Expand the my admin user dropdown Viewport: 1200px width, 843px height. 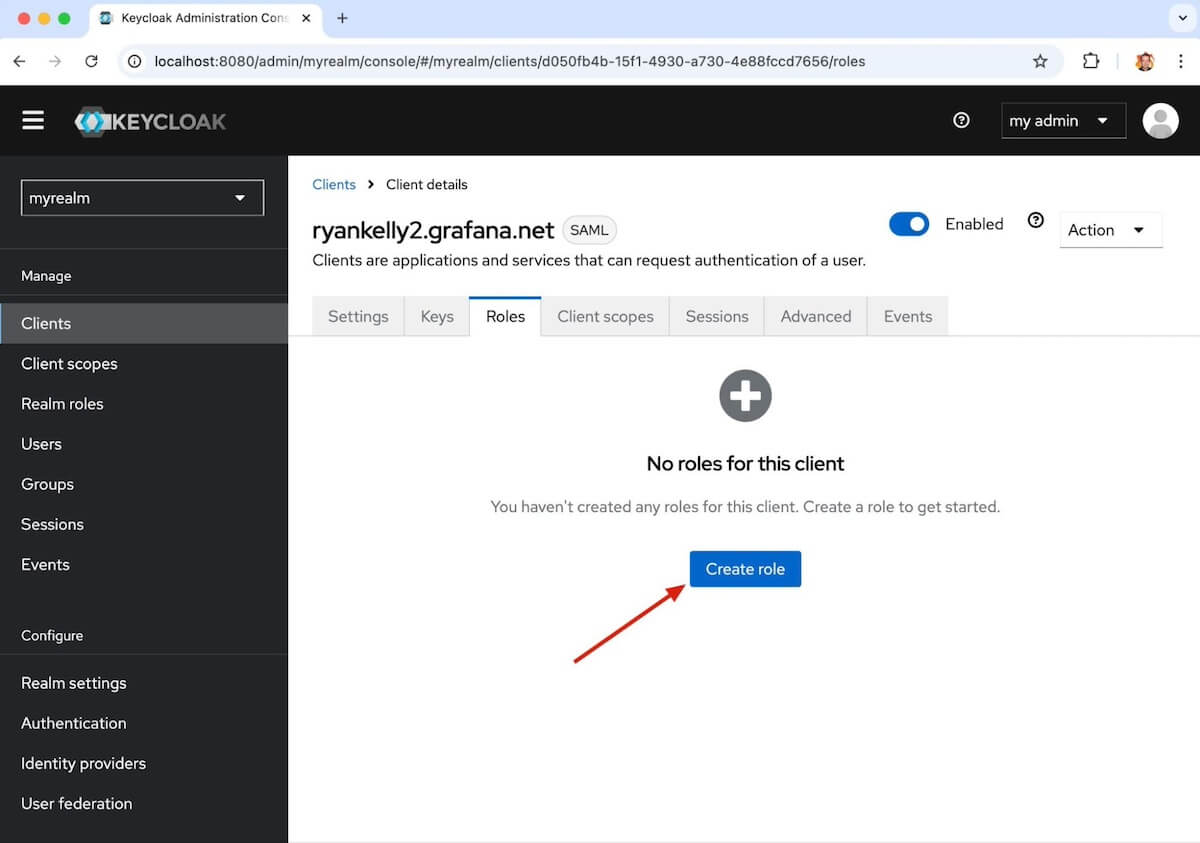tap(1063, 121)
